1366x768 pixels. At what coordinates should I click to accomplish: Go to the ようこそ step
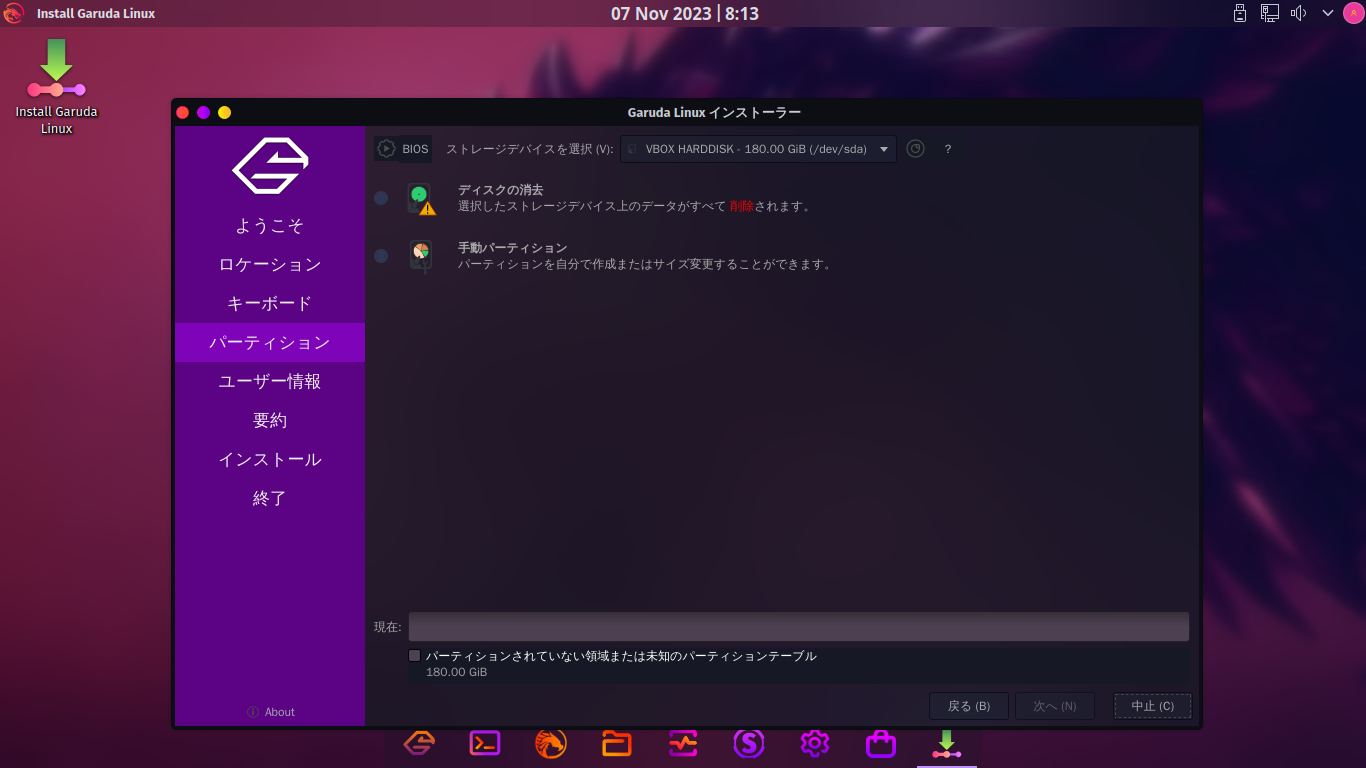[270, 226]
